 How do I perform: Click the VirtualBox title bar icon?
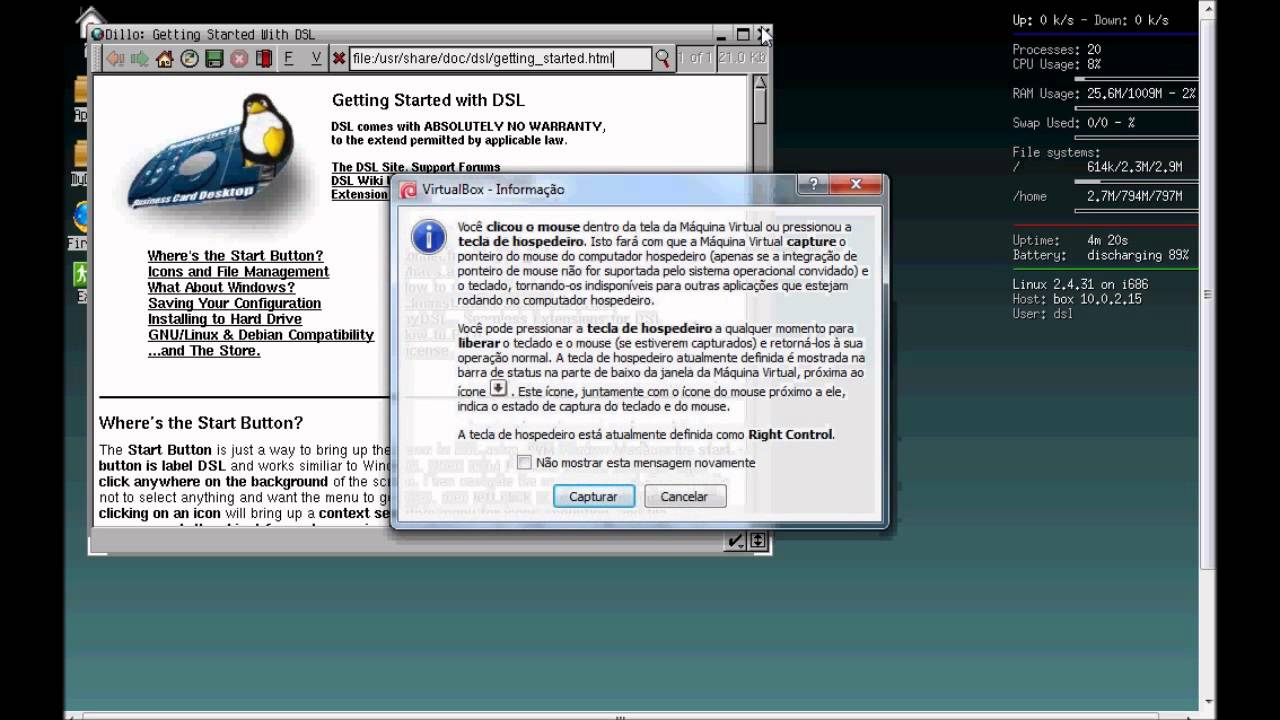point(408,190)
